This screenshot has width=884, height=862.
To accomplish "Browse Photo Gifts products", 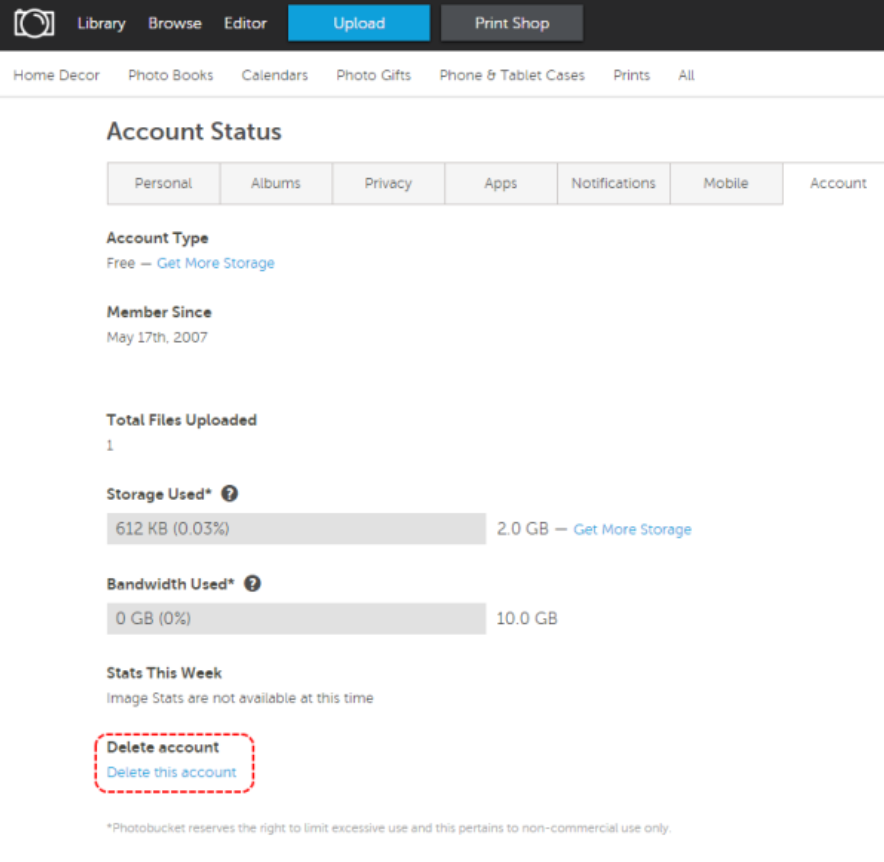I will (x=374, y=75).
